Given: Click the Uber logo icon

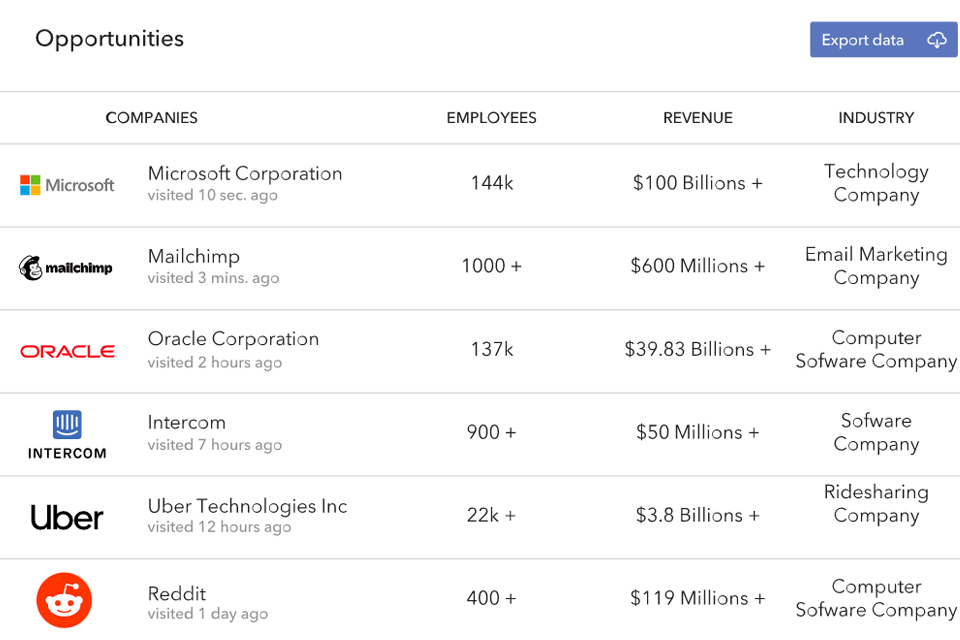Looking at the screenshot, I should 67,517.
